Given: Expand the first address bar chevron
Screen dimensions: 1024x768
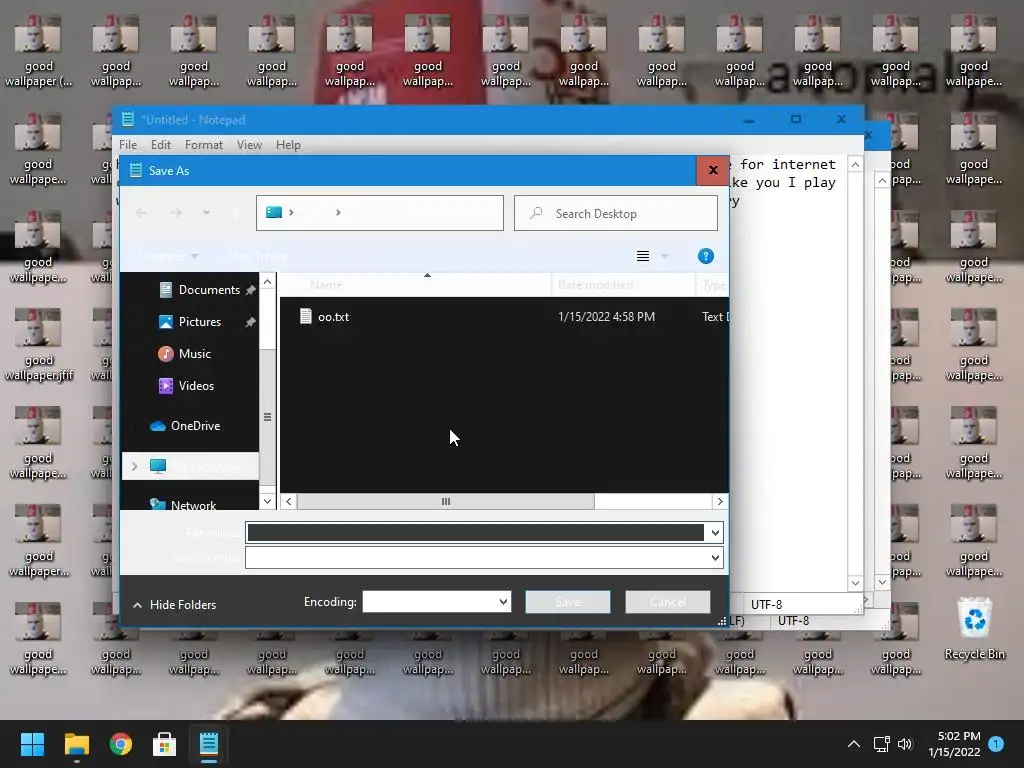Looking at the screenshot, I should [x=291, y=212].
